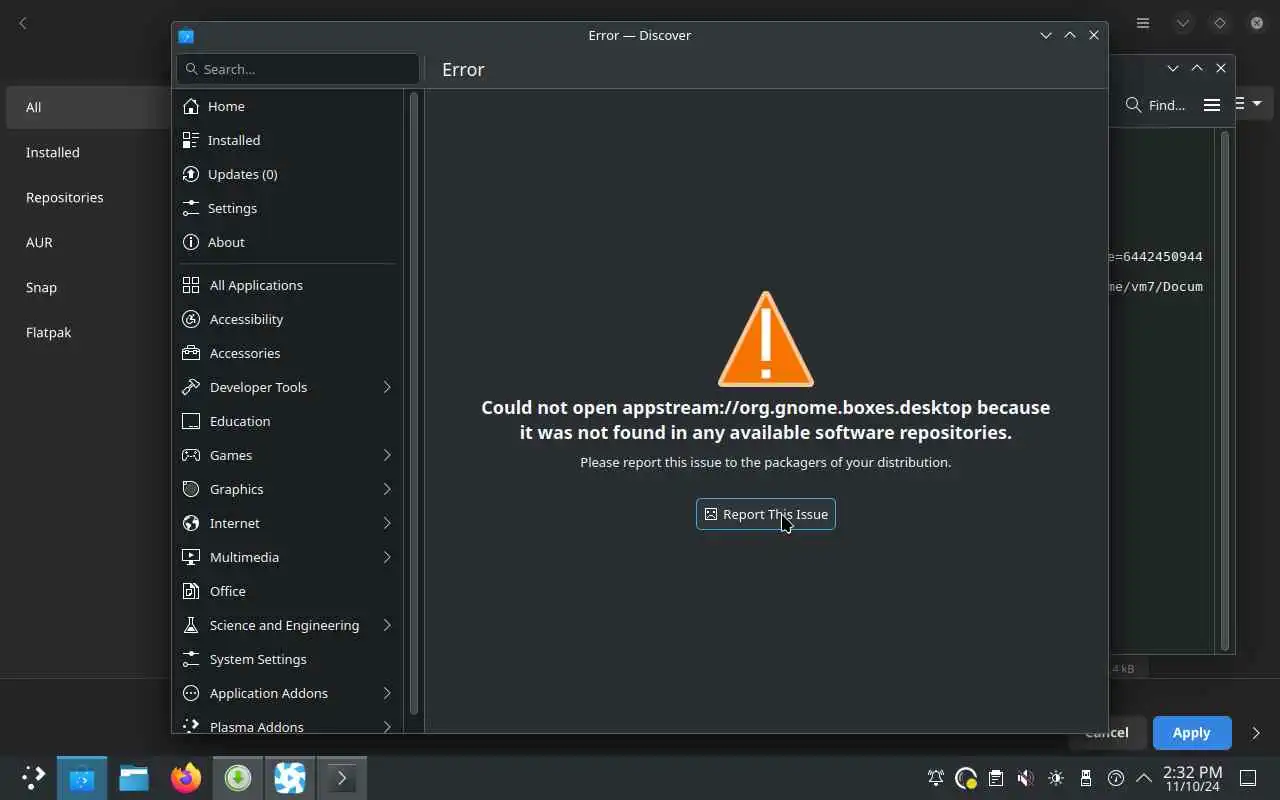Click the Internet globe icon
1280x800 pixels.
tap(191, 523)
